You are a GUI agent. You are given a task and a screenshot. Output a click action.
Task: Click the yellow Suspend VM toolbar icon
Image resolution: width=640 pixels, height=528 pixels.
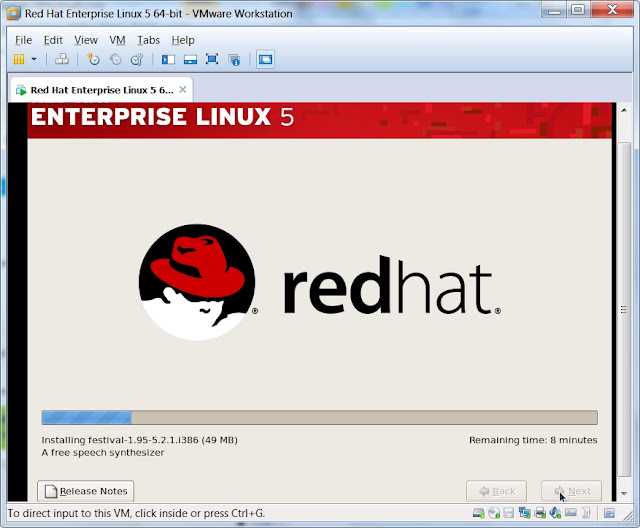tap(19, 60)
